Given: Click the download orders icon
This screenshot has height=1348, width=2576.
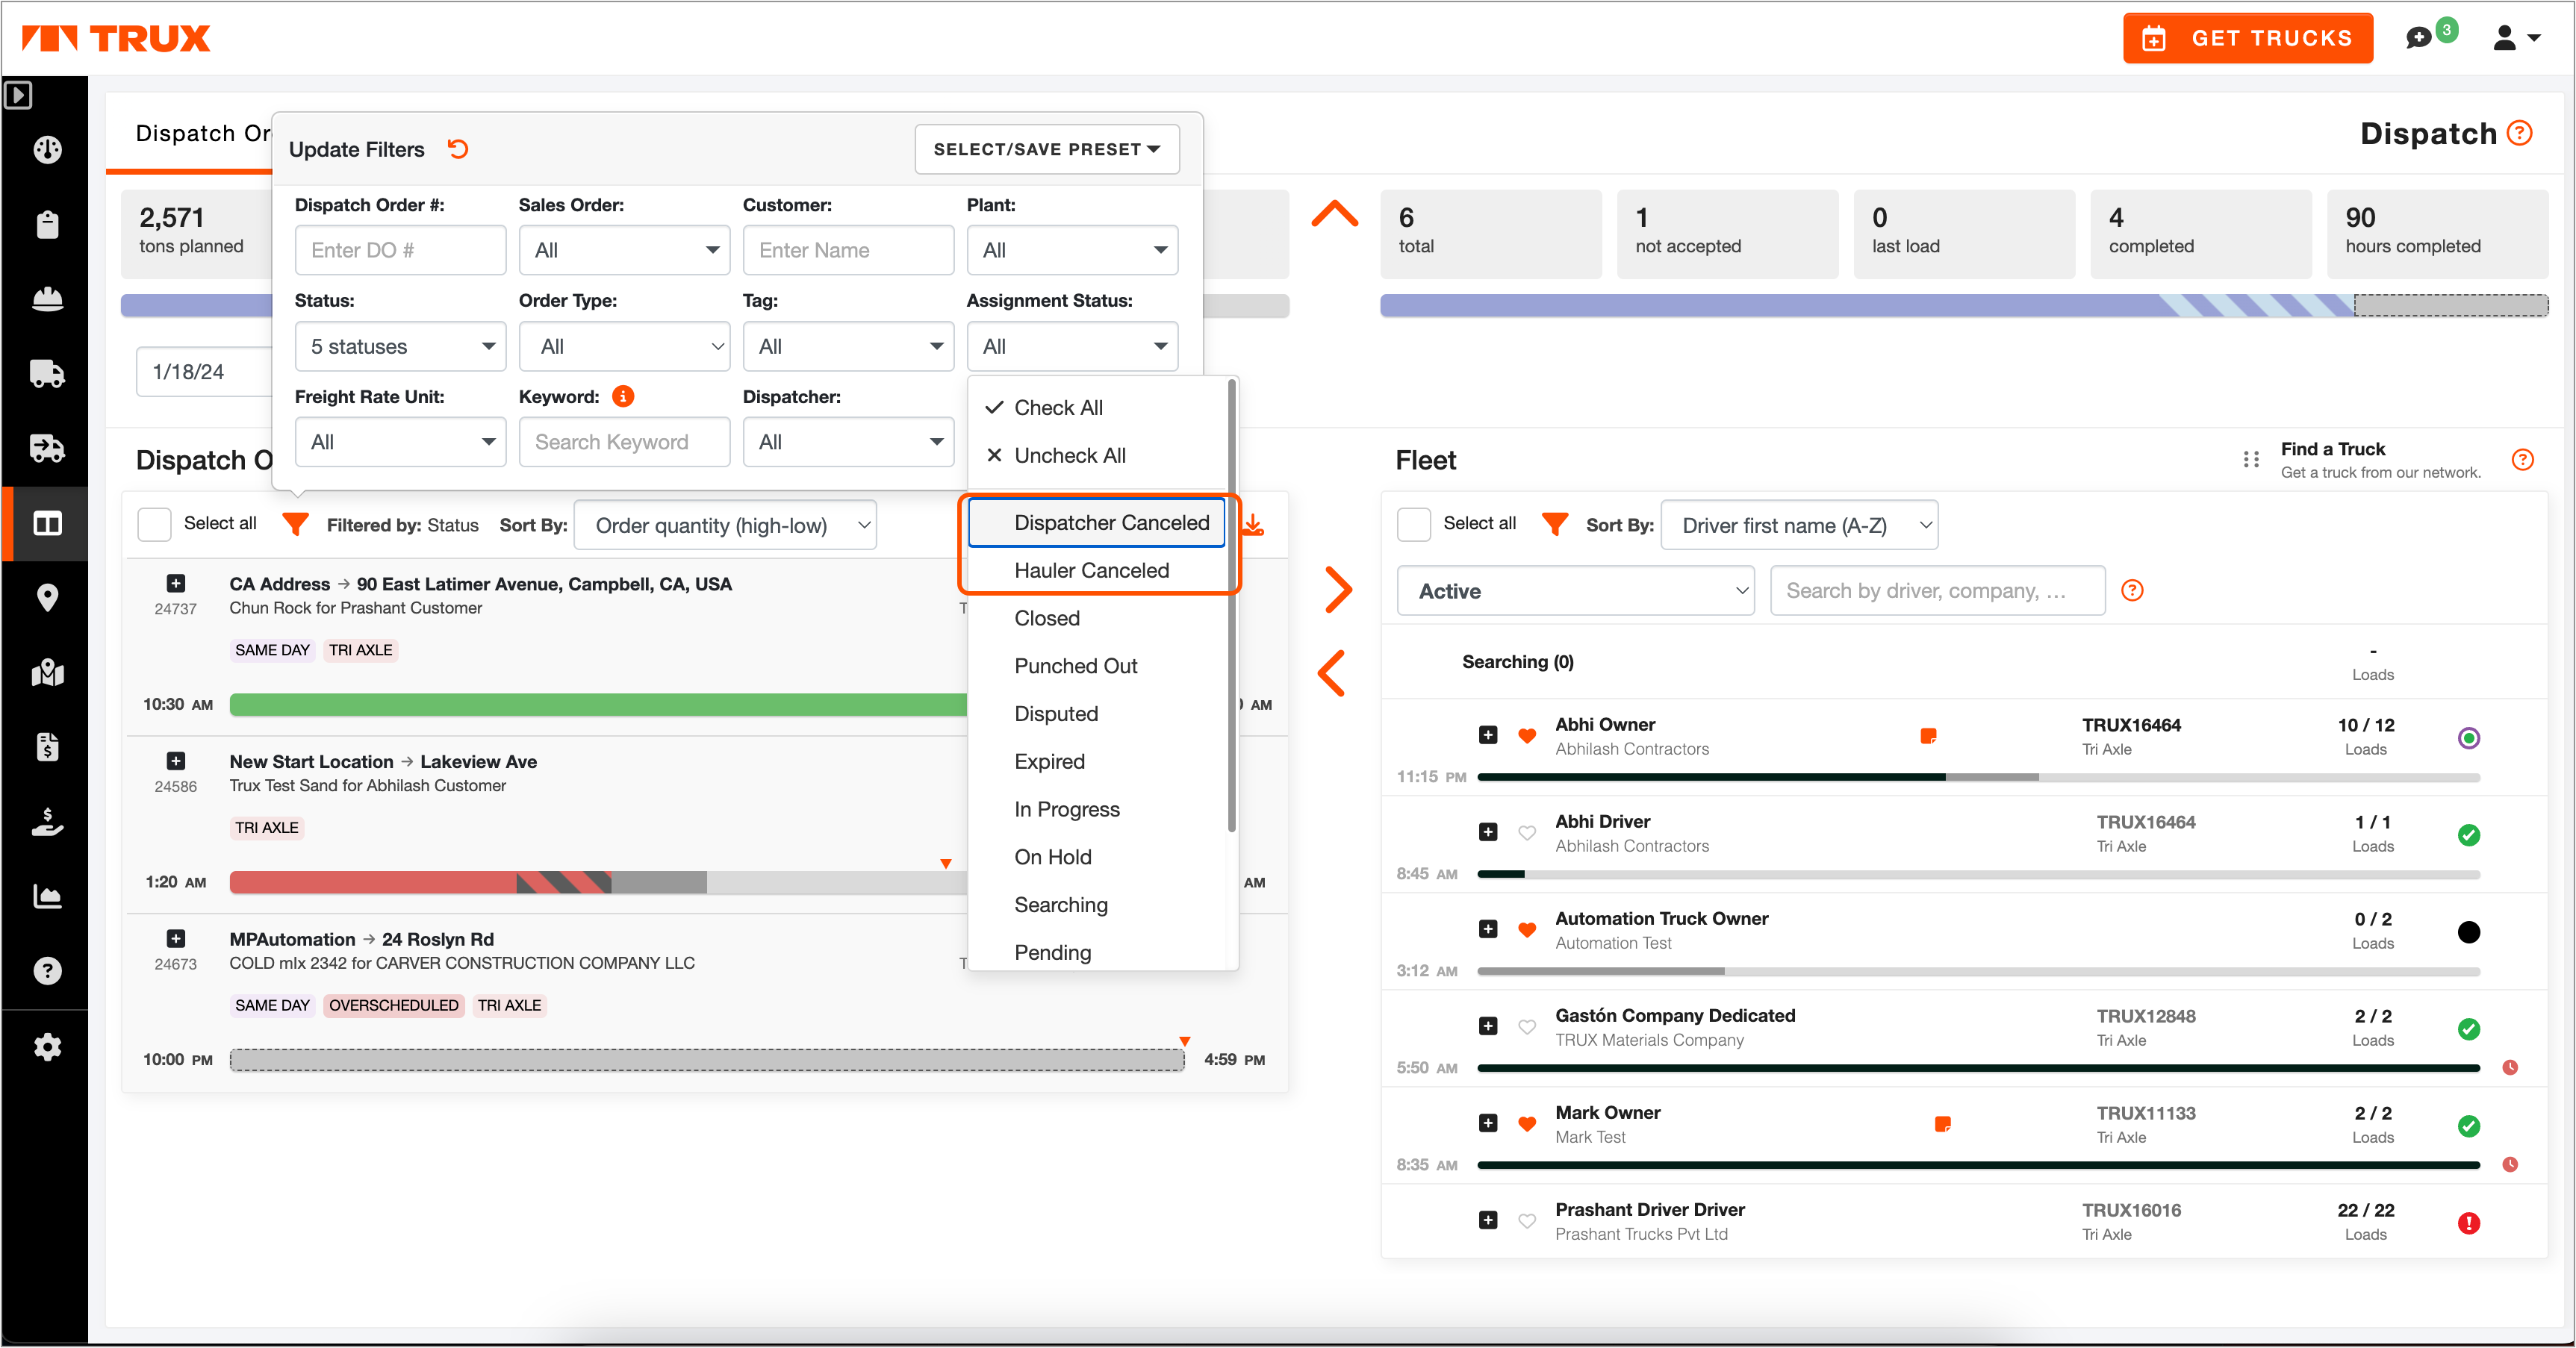Looking at the screenshot, I should coord(1253,524).
